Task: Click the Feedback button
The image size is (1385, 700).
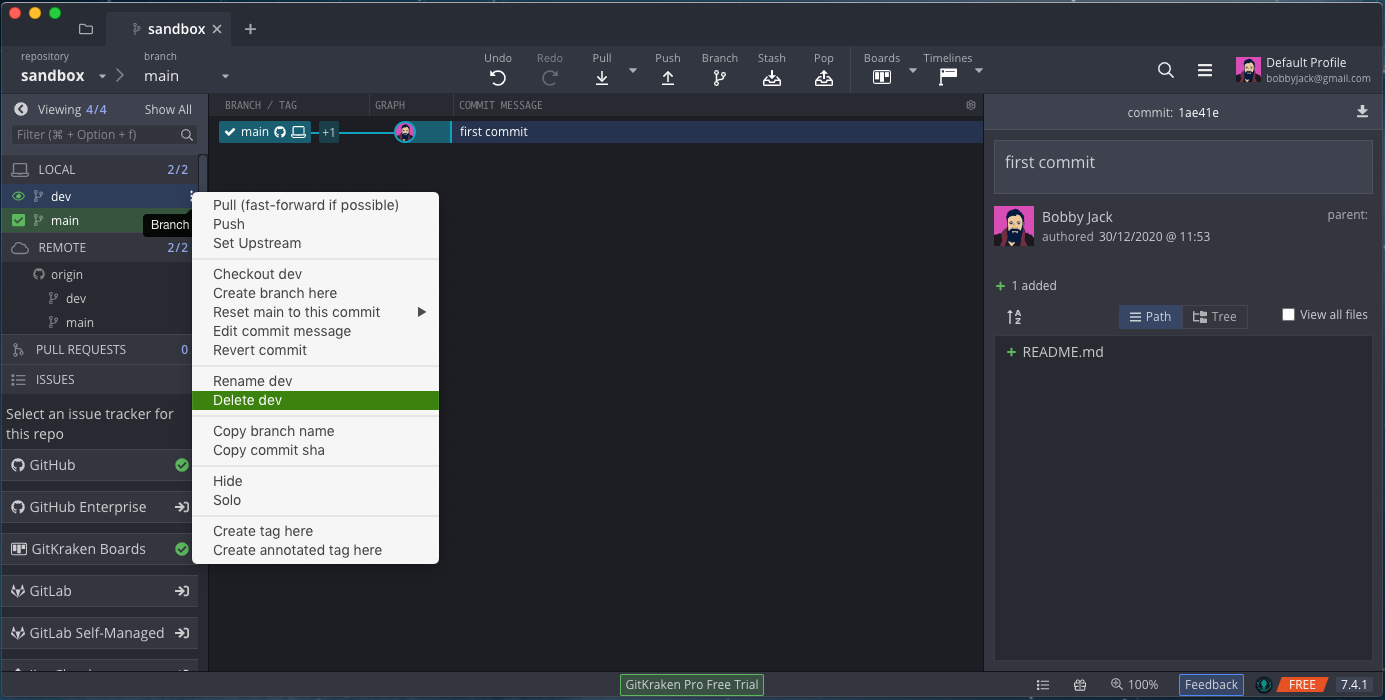Action: pos(1211,684)
